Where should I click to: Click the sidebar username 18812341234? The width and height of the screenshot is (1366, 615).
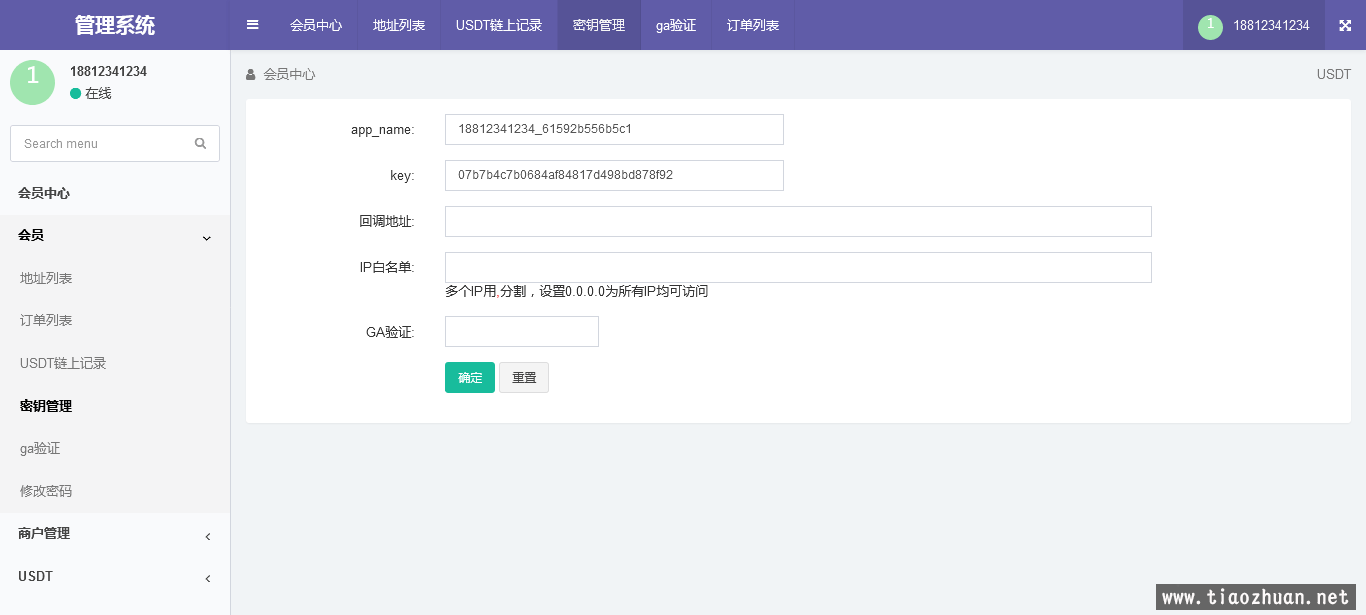(108, 71)
